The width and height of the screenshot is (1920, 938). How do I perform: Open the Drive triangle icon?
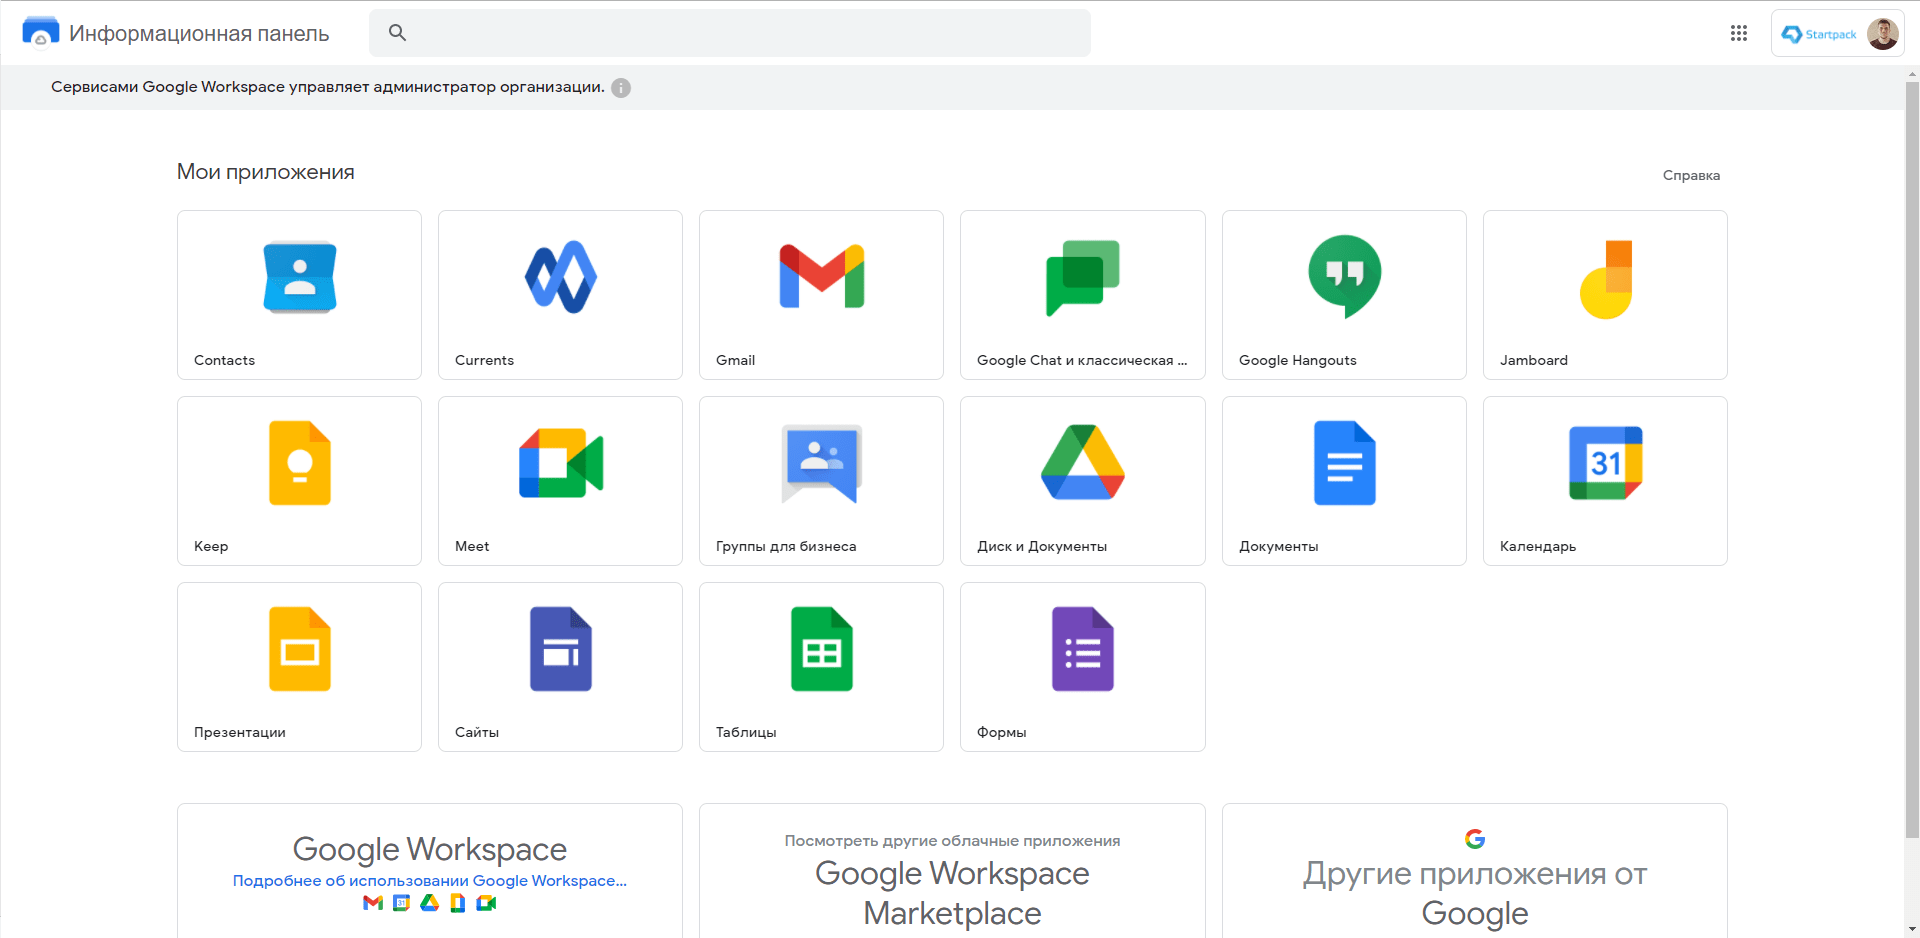(1083, 462)
